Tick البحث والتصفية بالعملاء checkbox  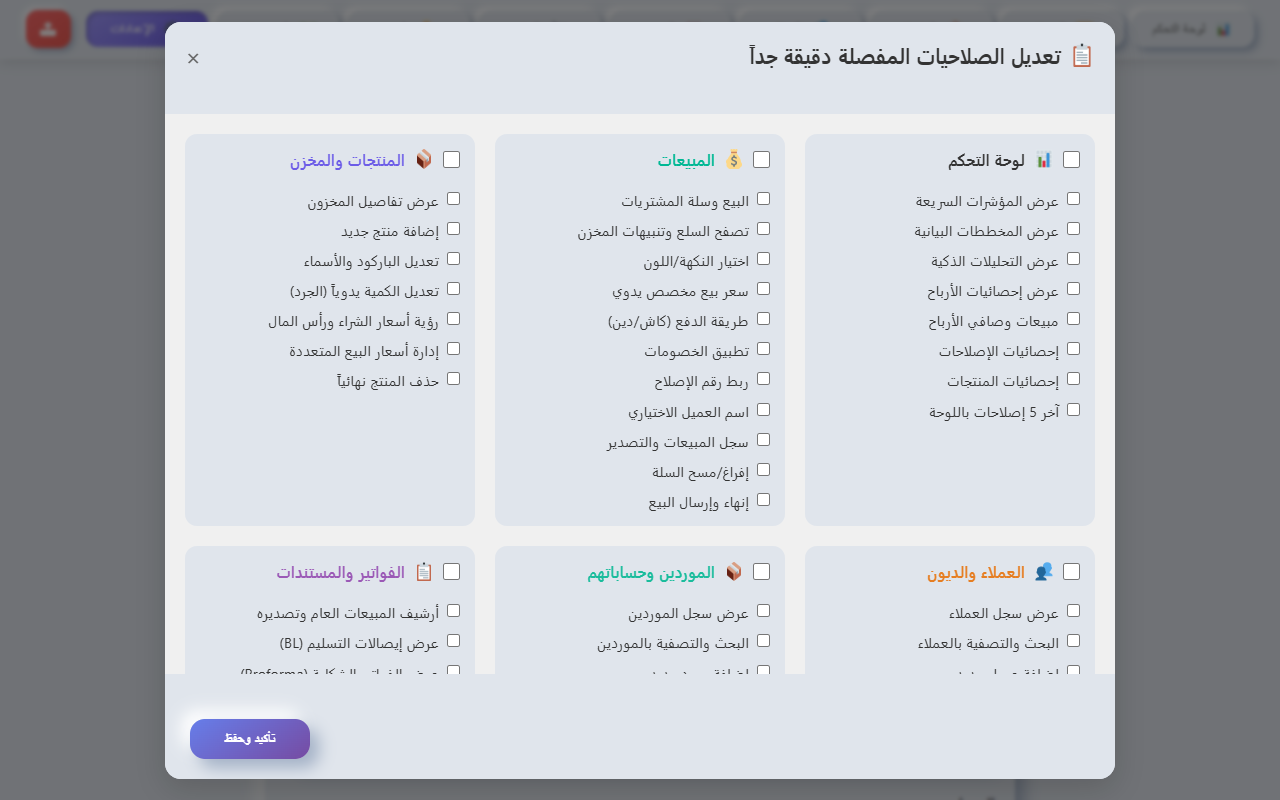[1073, 641]
